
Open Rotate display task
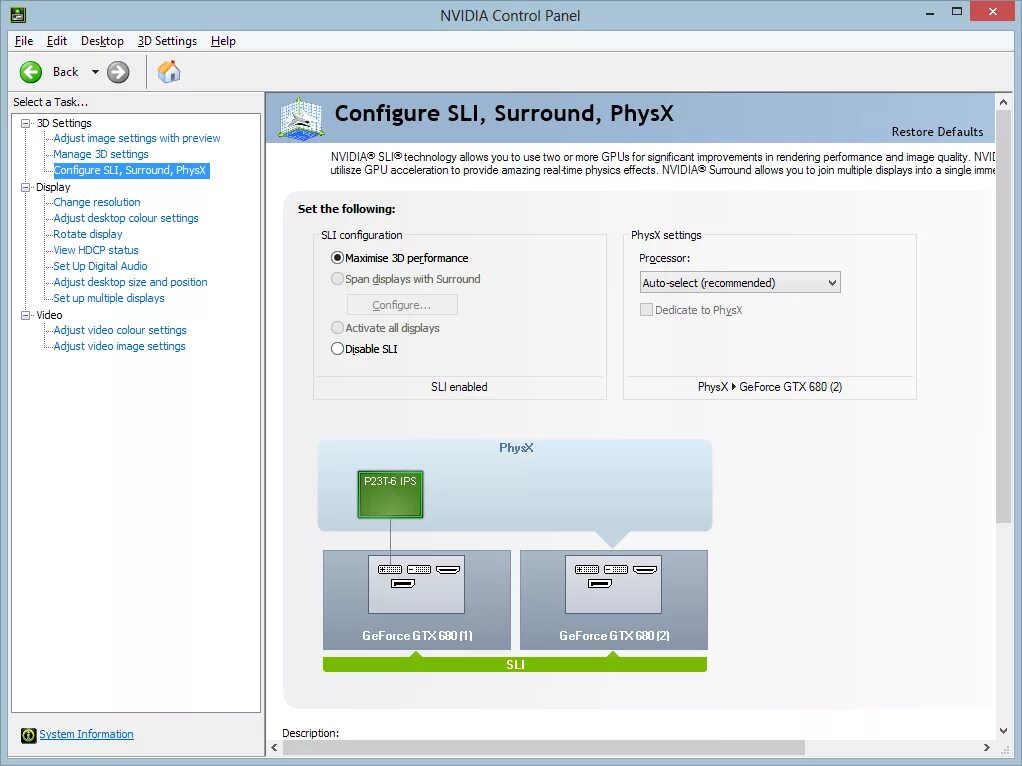pyautogui.click(x=88, y=234)
